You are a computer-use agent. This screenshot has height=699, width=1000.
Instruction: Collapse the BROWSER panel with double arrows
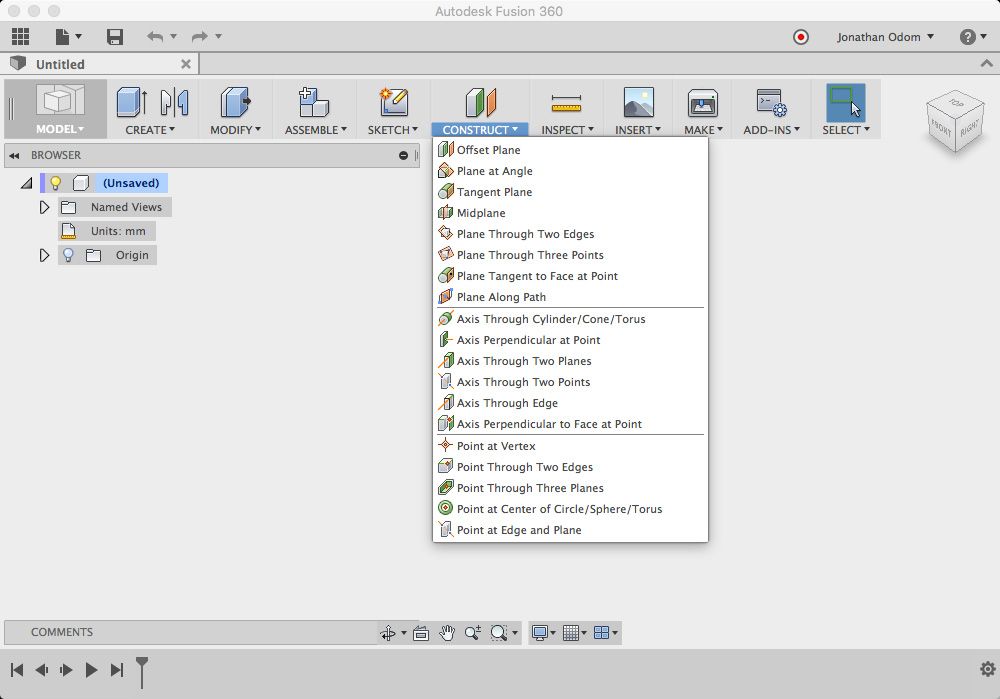[x=14, y=155]
